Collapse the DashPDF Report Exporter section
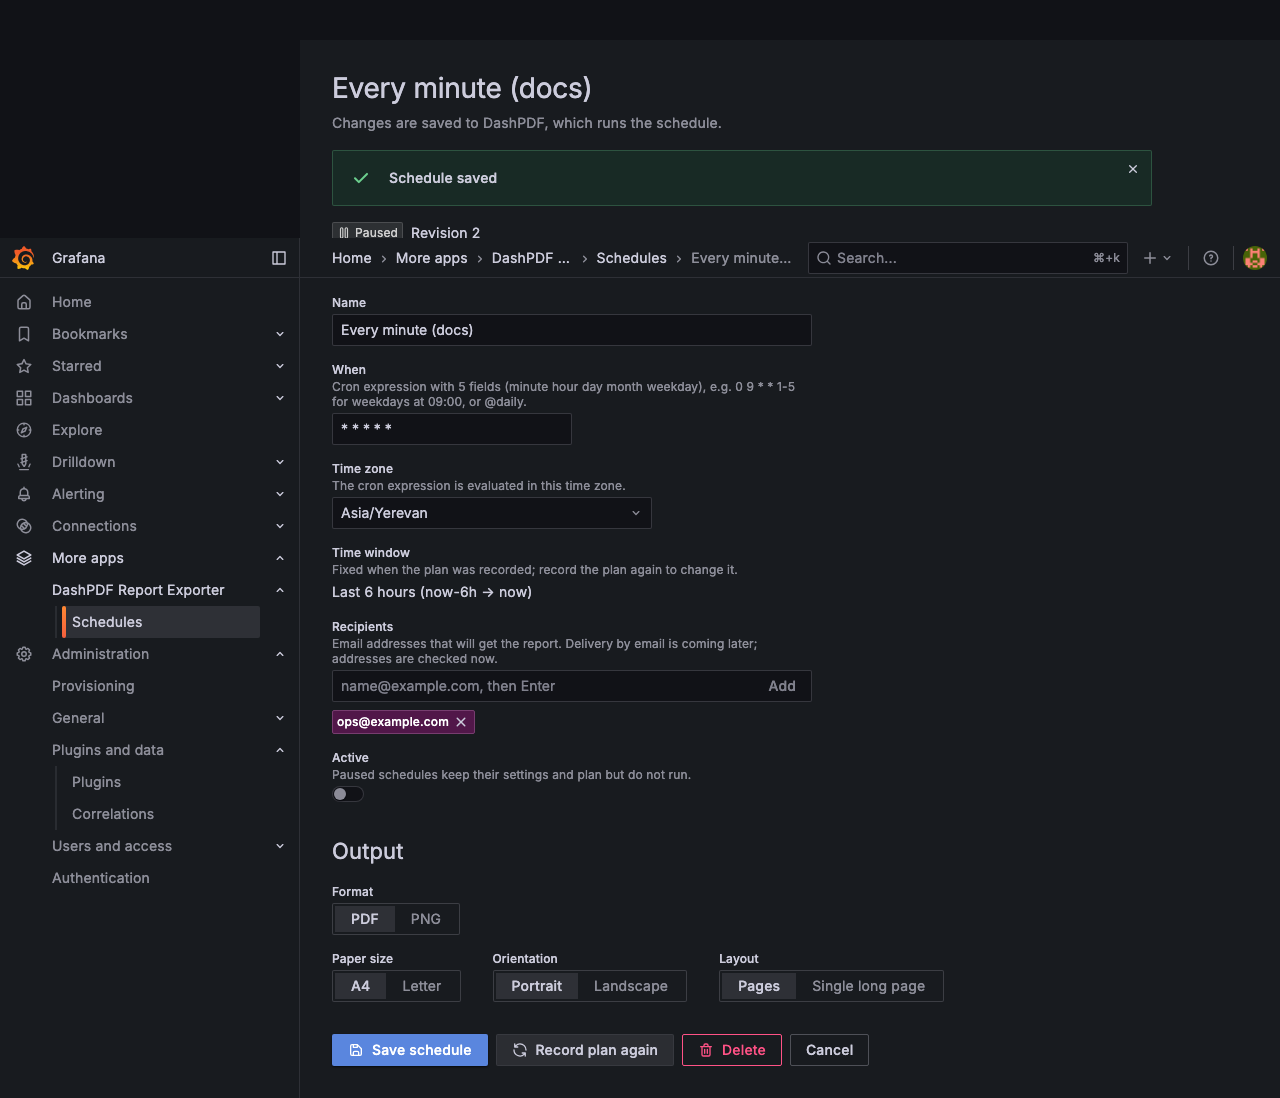The image size is (1280, 1098). tap(280, 590)
